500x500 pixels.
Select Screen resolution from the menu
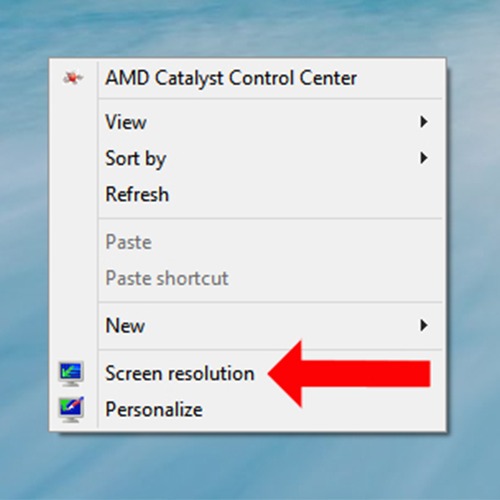point(247,373)
